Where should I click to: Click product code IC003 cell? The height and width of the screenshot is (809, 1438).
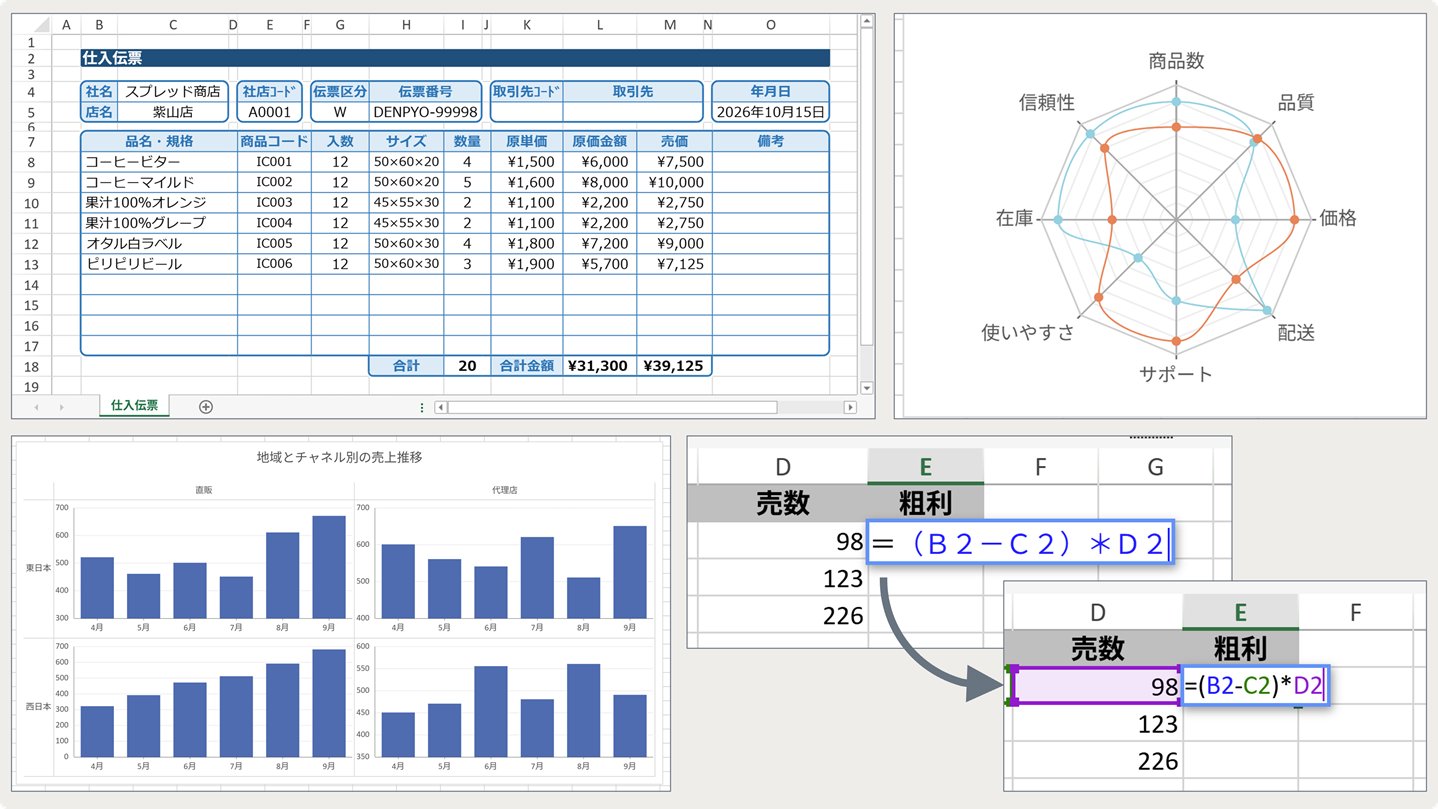(274, 203)
